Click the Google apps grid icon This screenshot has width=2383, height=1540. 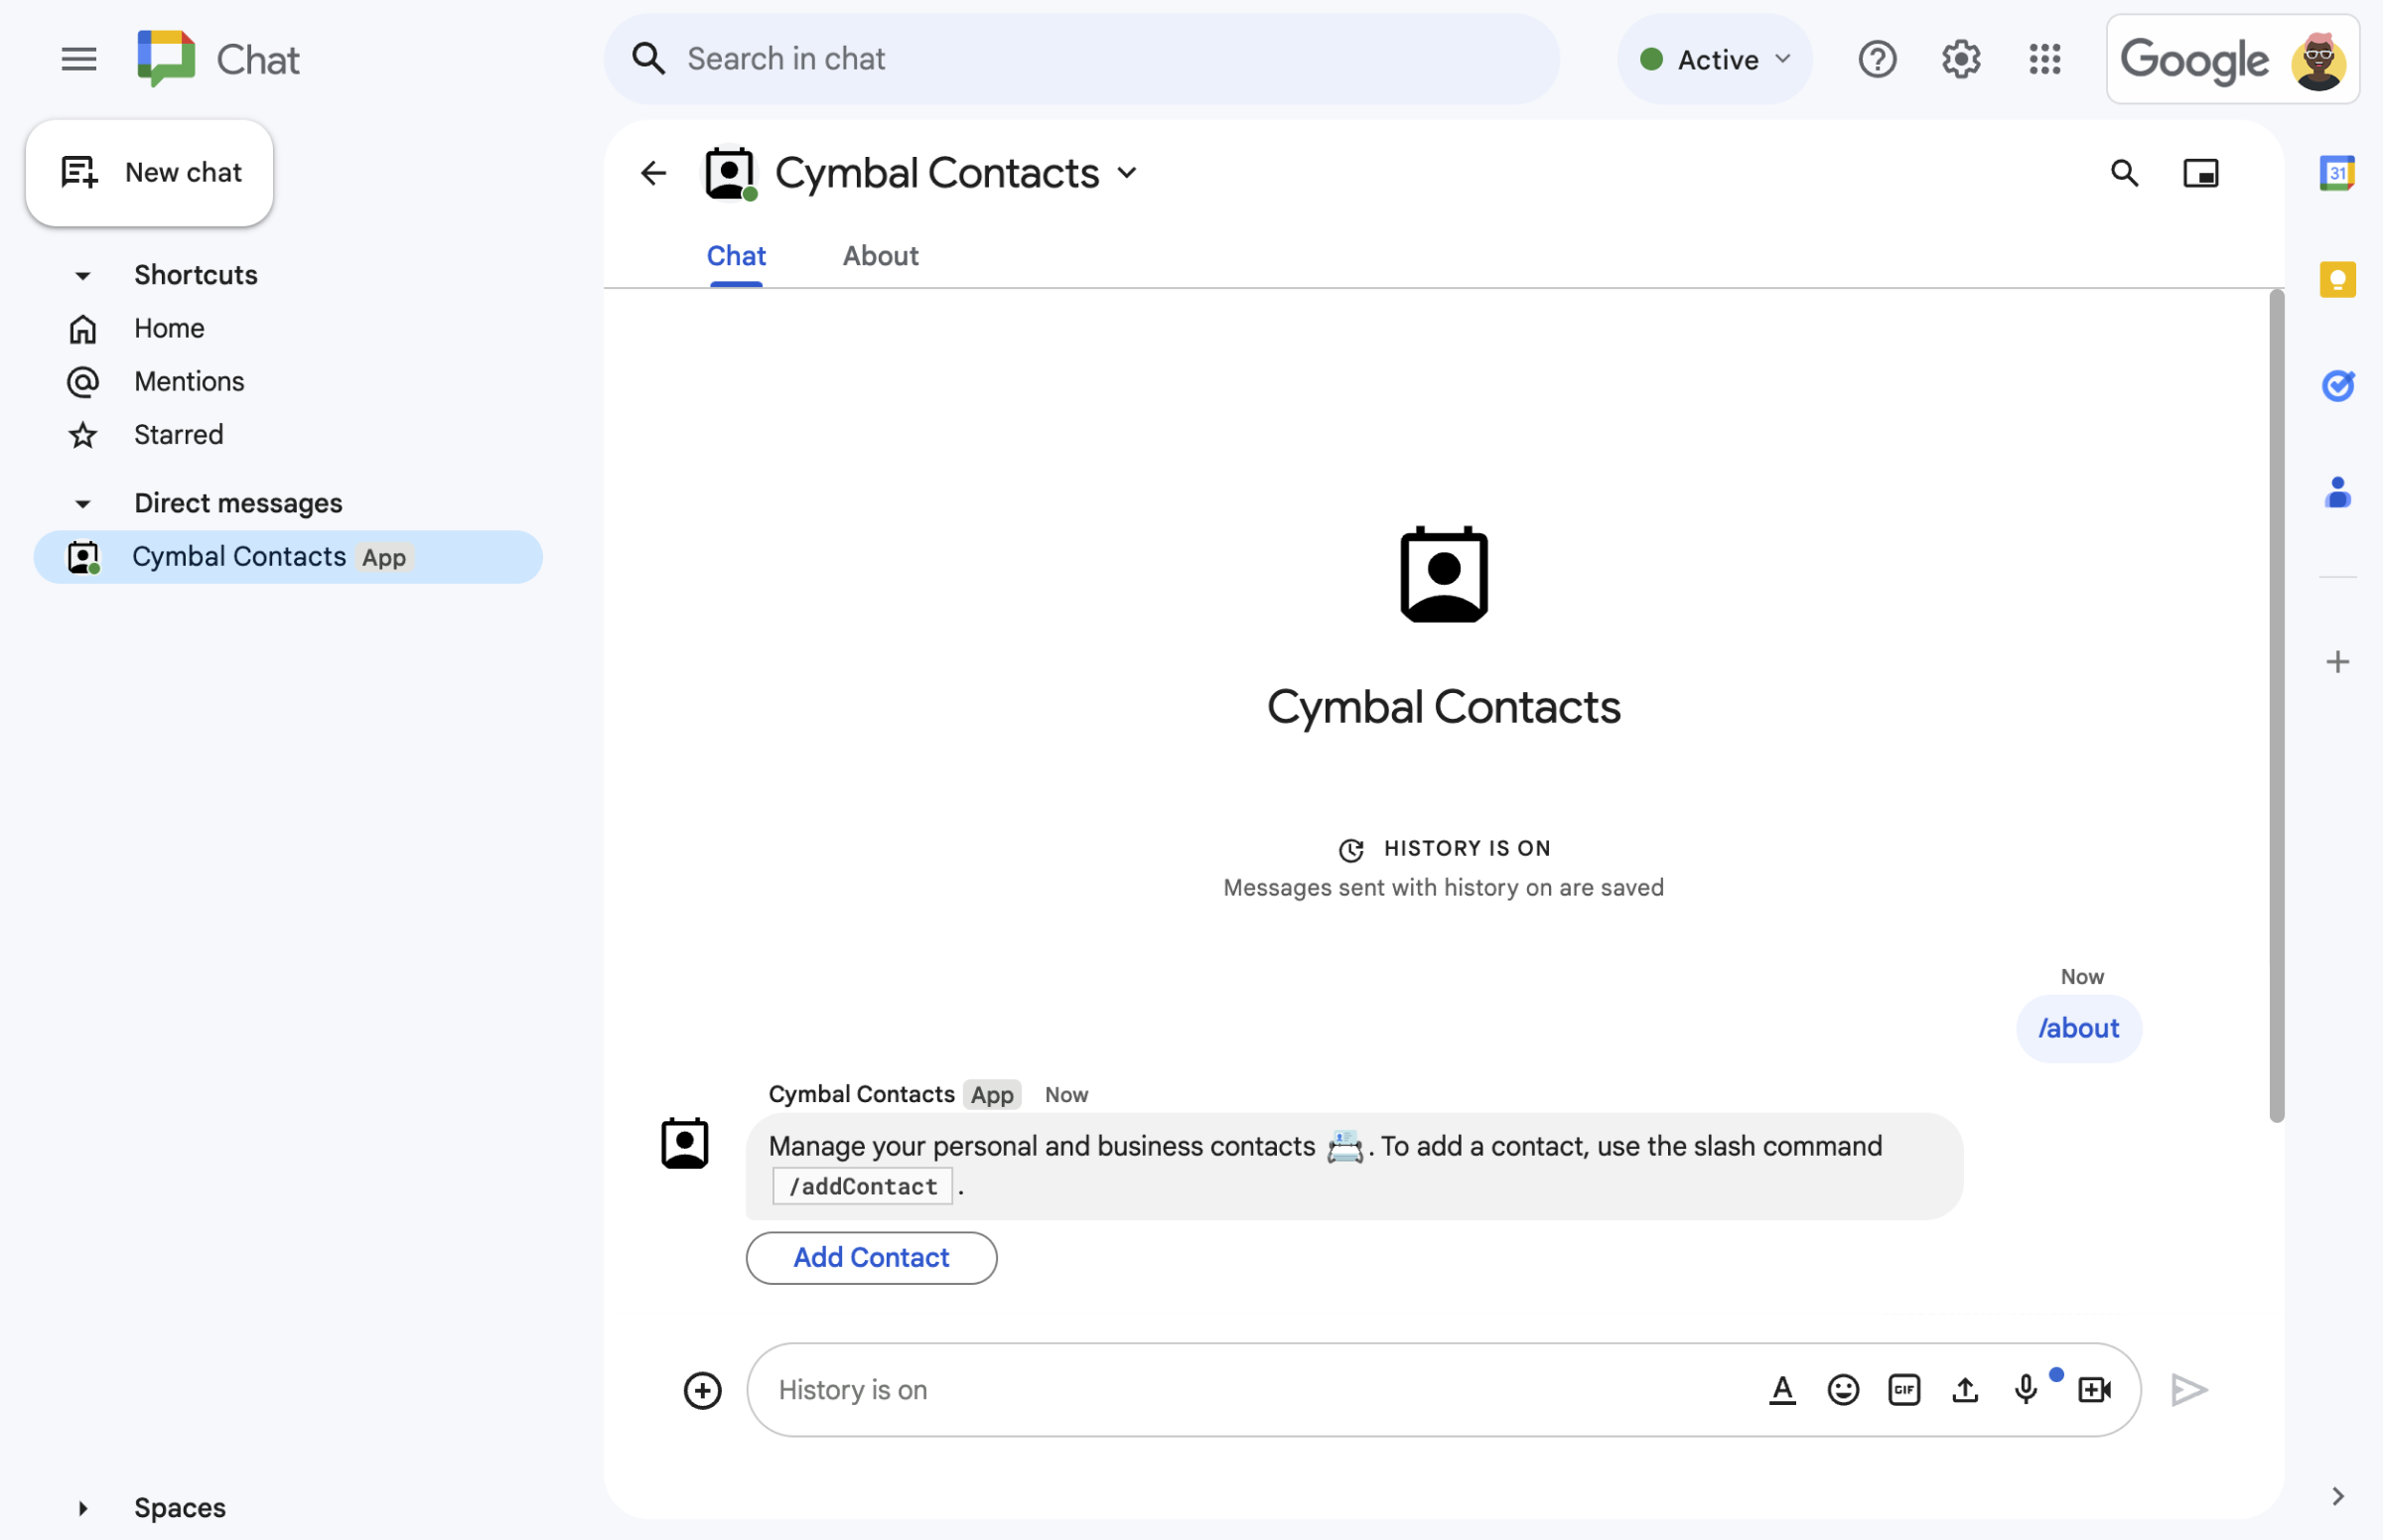pyautogui.click(x=2044, y=58)
